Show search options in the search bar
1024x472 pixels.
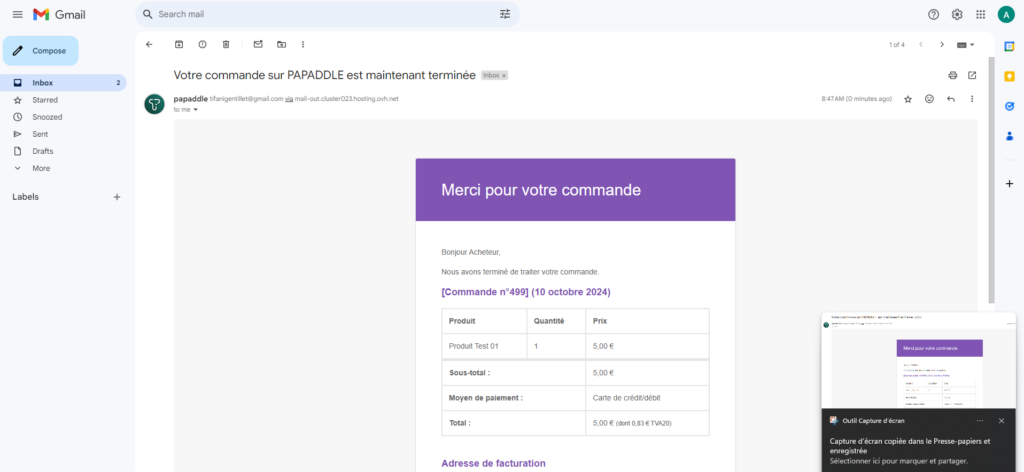[504, 14]
